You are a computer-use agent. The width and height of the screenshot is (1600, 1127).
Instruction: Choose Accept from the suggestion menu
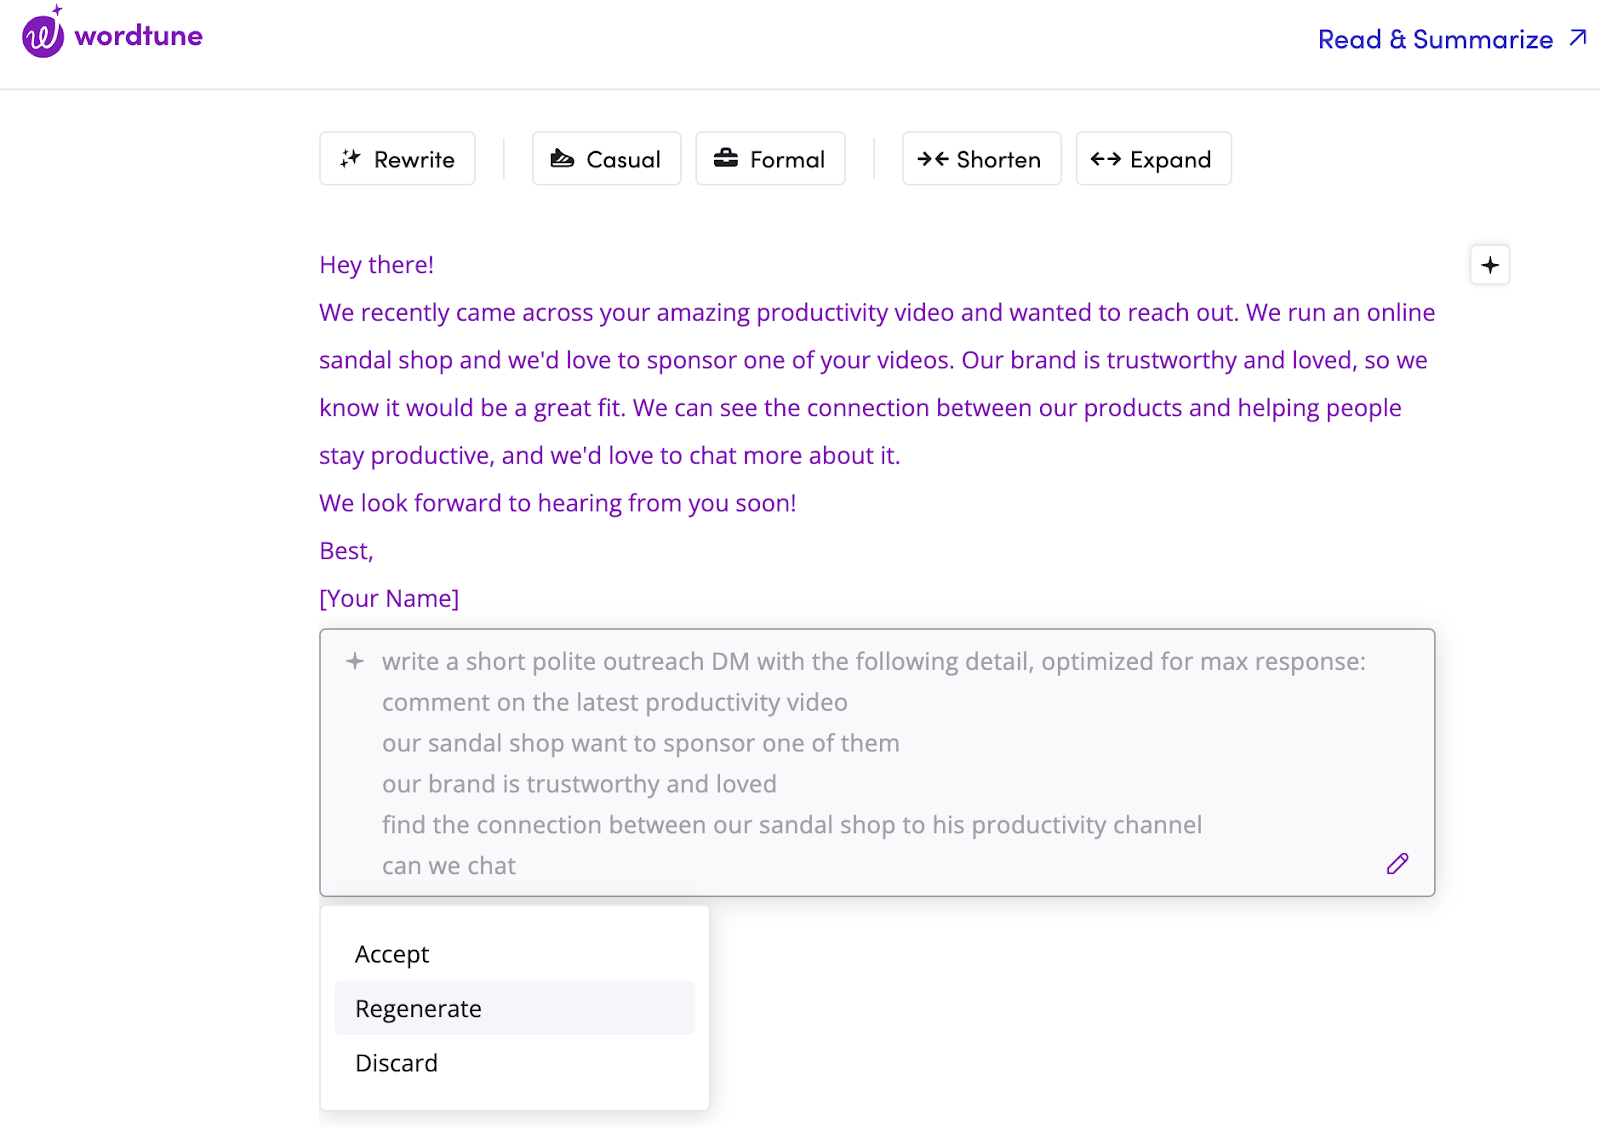click(x=392, y=954)
